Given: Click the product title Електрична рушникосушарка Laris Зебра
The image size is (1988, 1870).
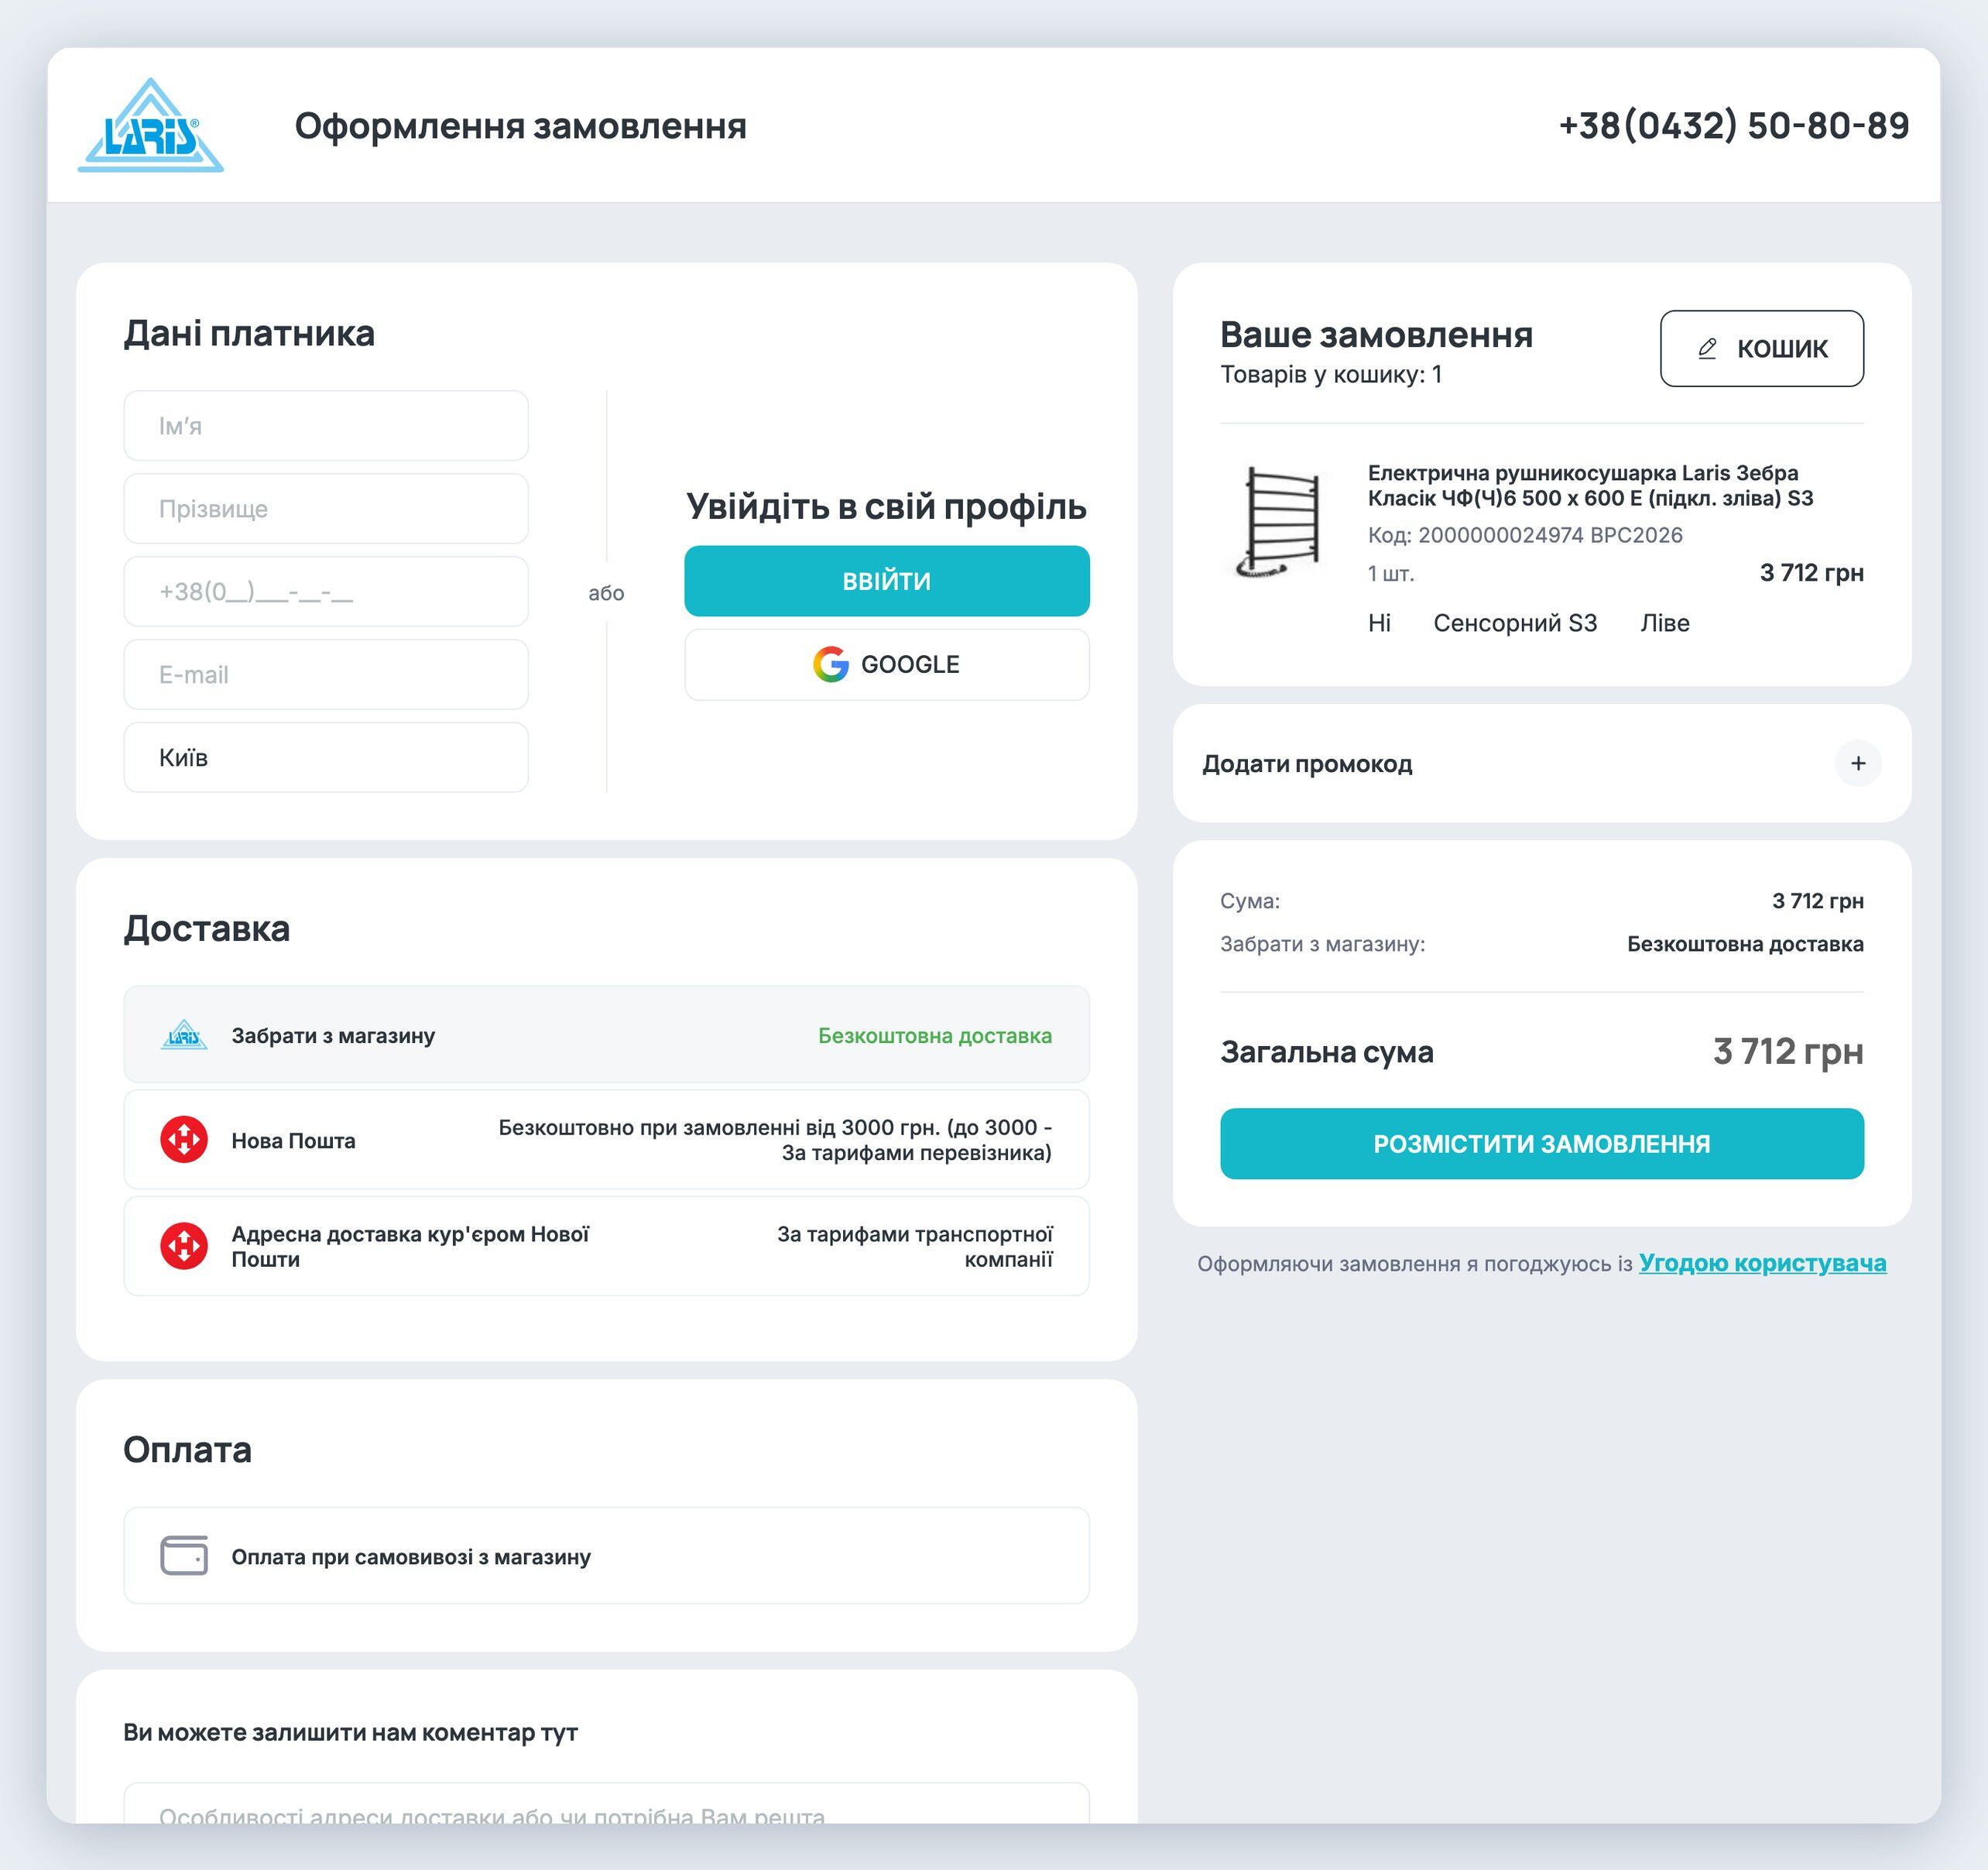Looking at the screenshot, I should (1590, 485).
